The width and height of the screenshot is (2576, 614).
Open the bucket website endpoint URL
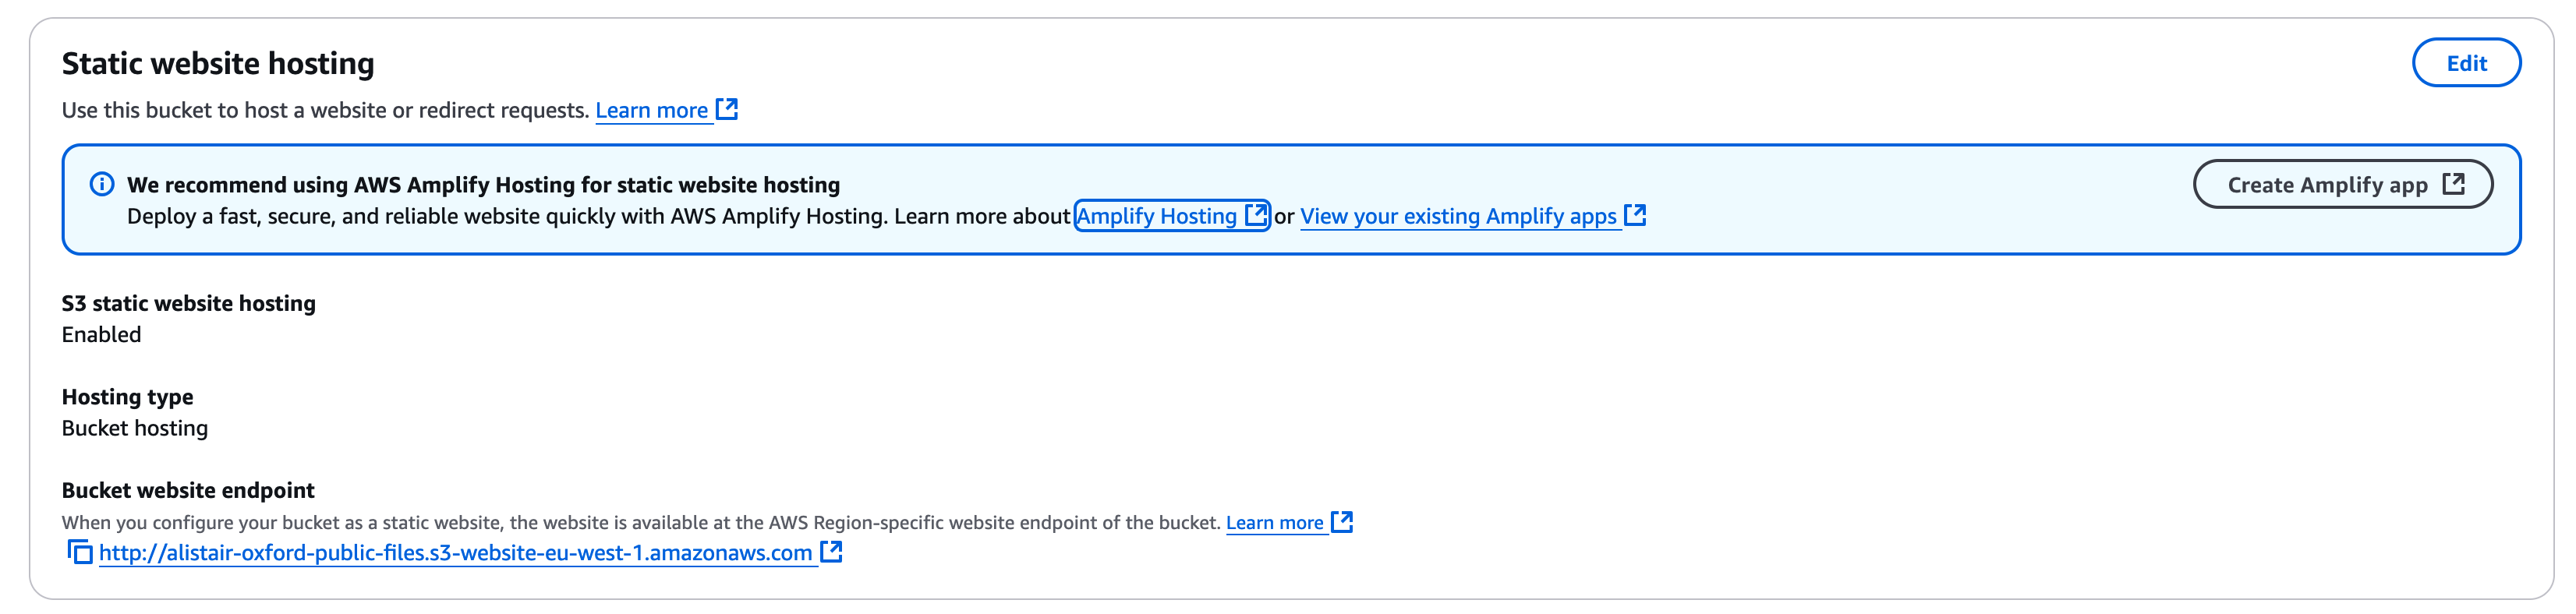pos(455,551)
